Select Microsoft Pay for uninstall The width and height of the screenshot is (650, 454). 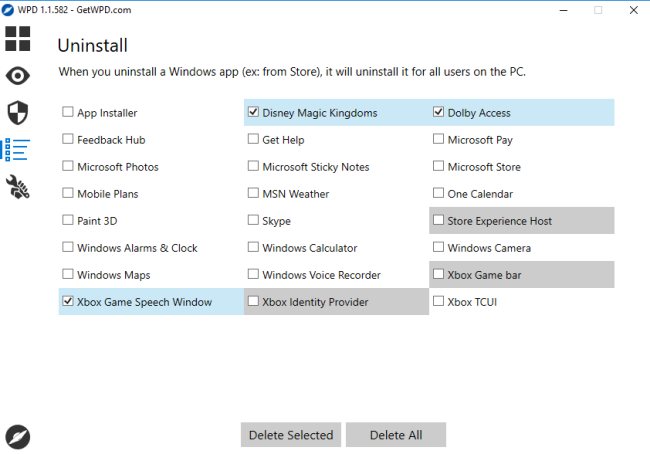click(438, 139)
